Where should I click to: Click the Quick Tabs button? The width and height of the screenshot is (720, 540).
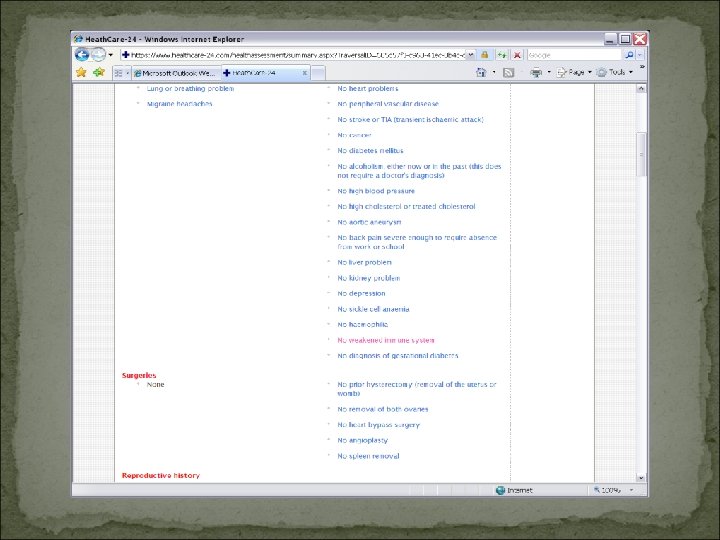pyautogui.click(x=118, y=73)
